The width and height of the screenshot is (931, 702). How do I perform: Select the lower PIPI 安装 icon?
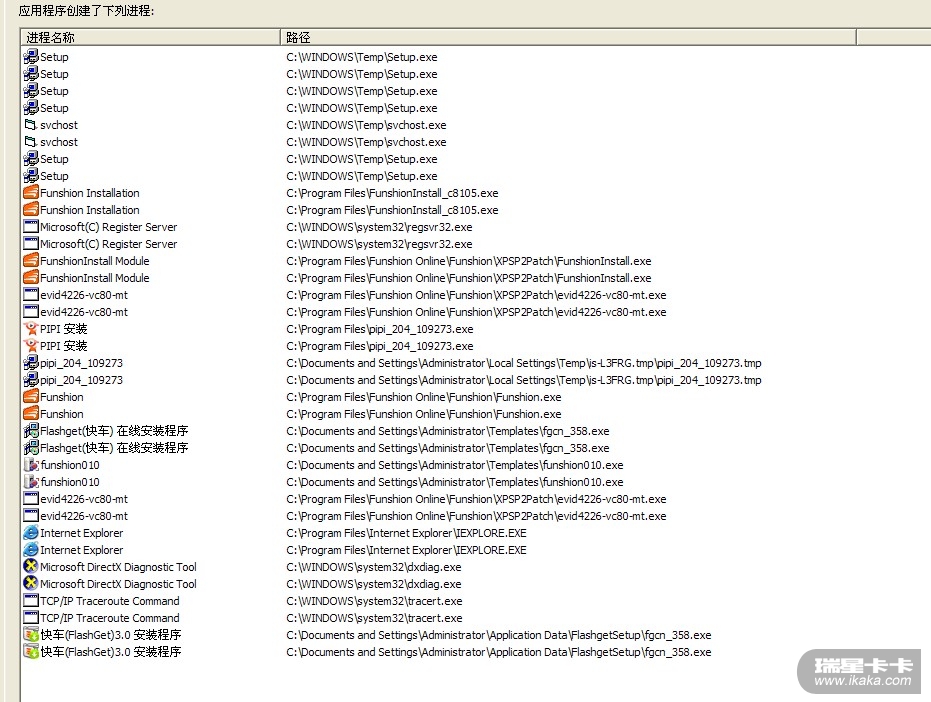click(31, 346)
